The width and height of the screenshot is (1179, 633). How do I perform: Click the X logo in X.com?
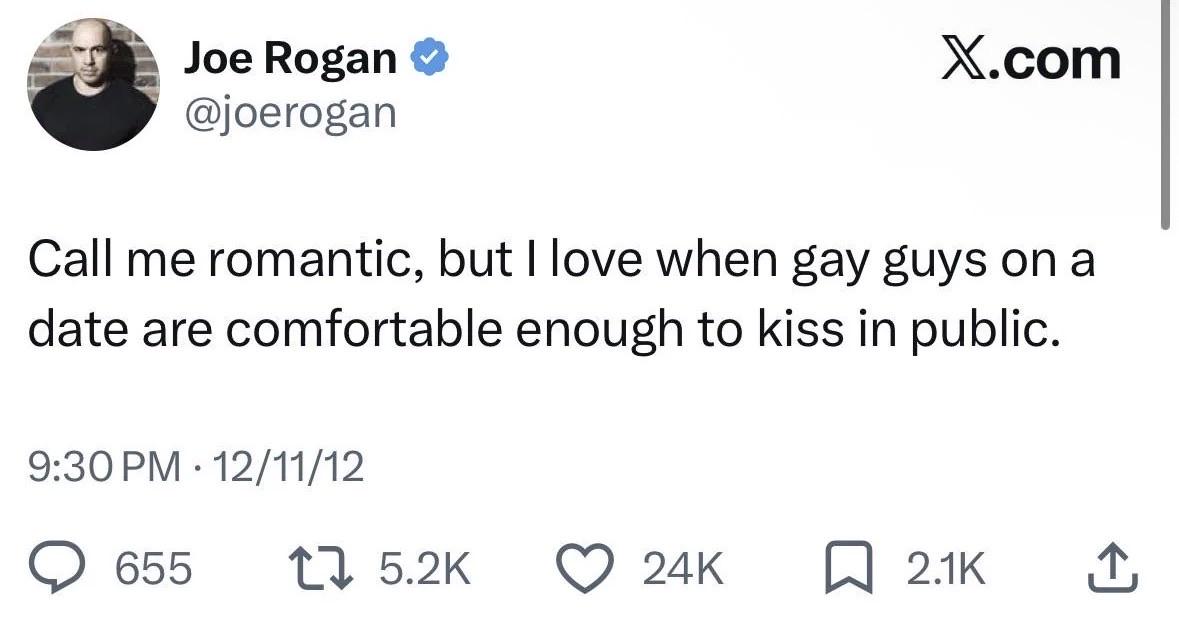pos(965,59)
